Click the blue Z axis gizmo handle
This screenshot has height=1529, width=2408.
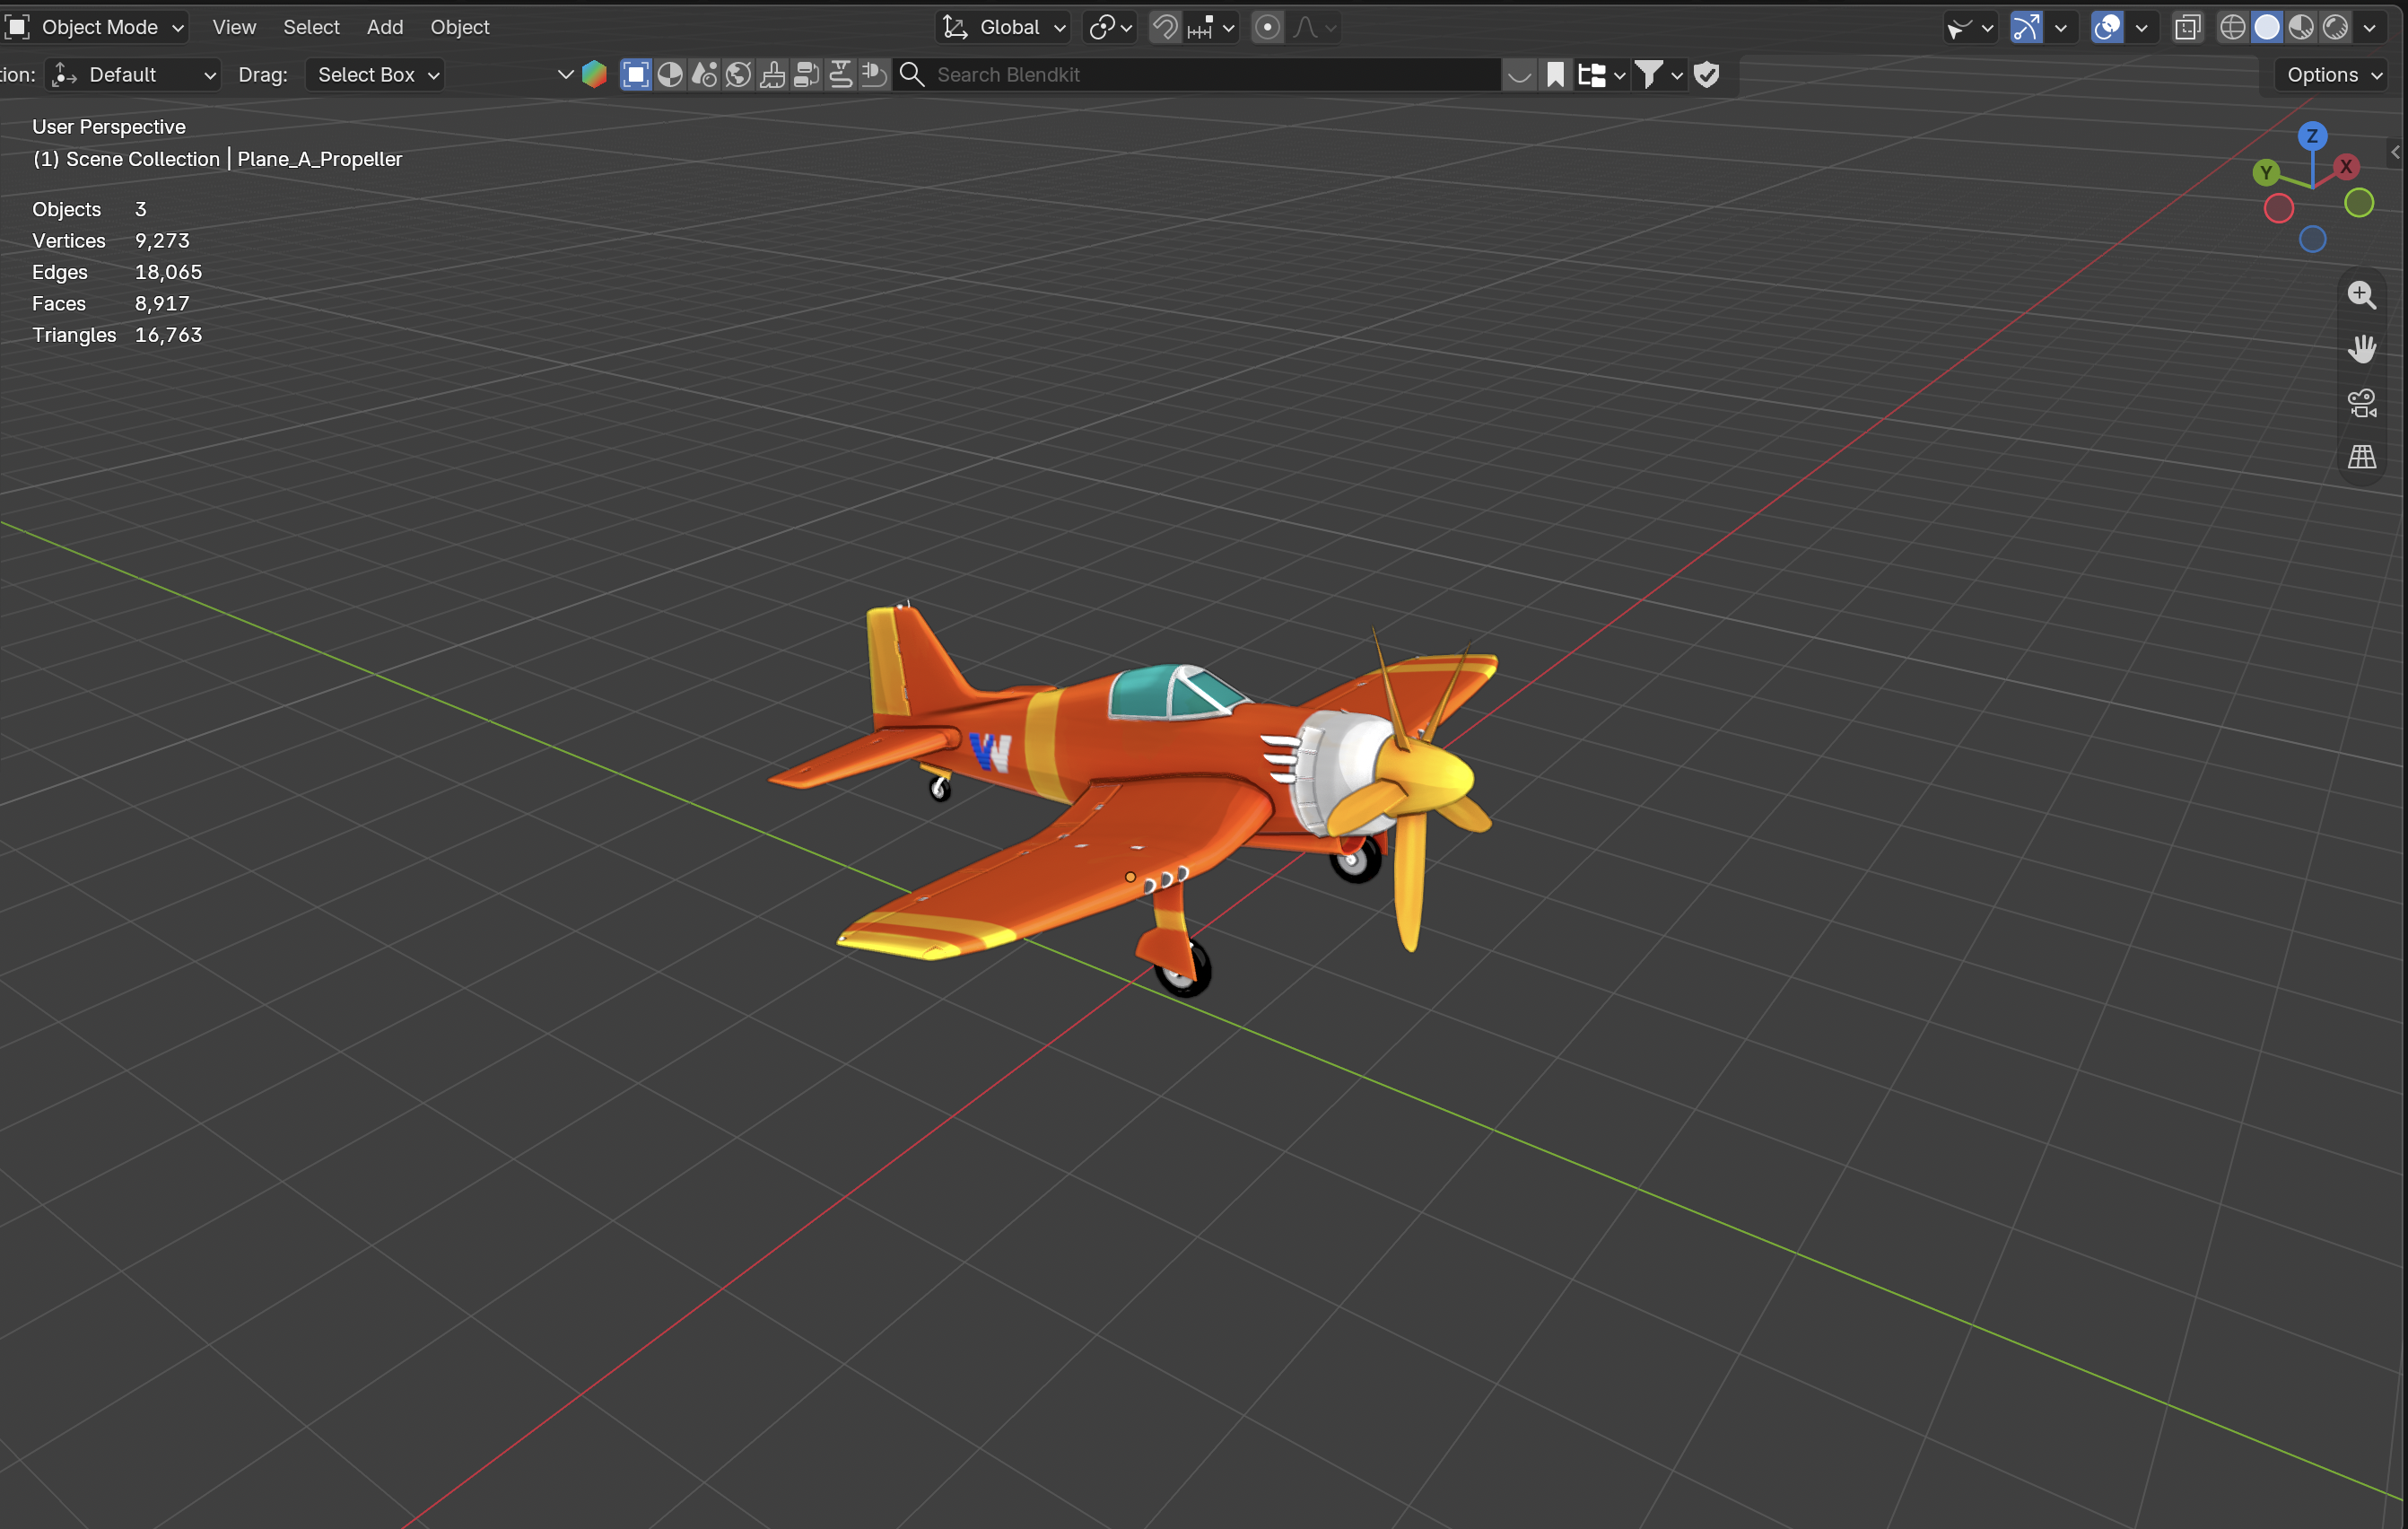pyautogui.click(x=2312, y=136)
